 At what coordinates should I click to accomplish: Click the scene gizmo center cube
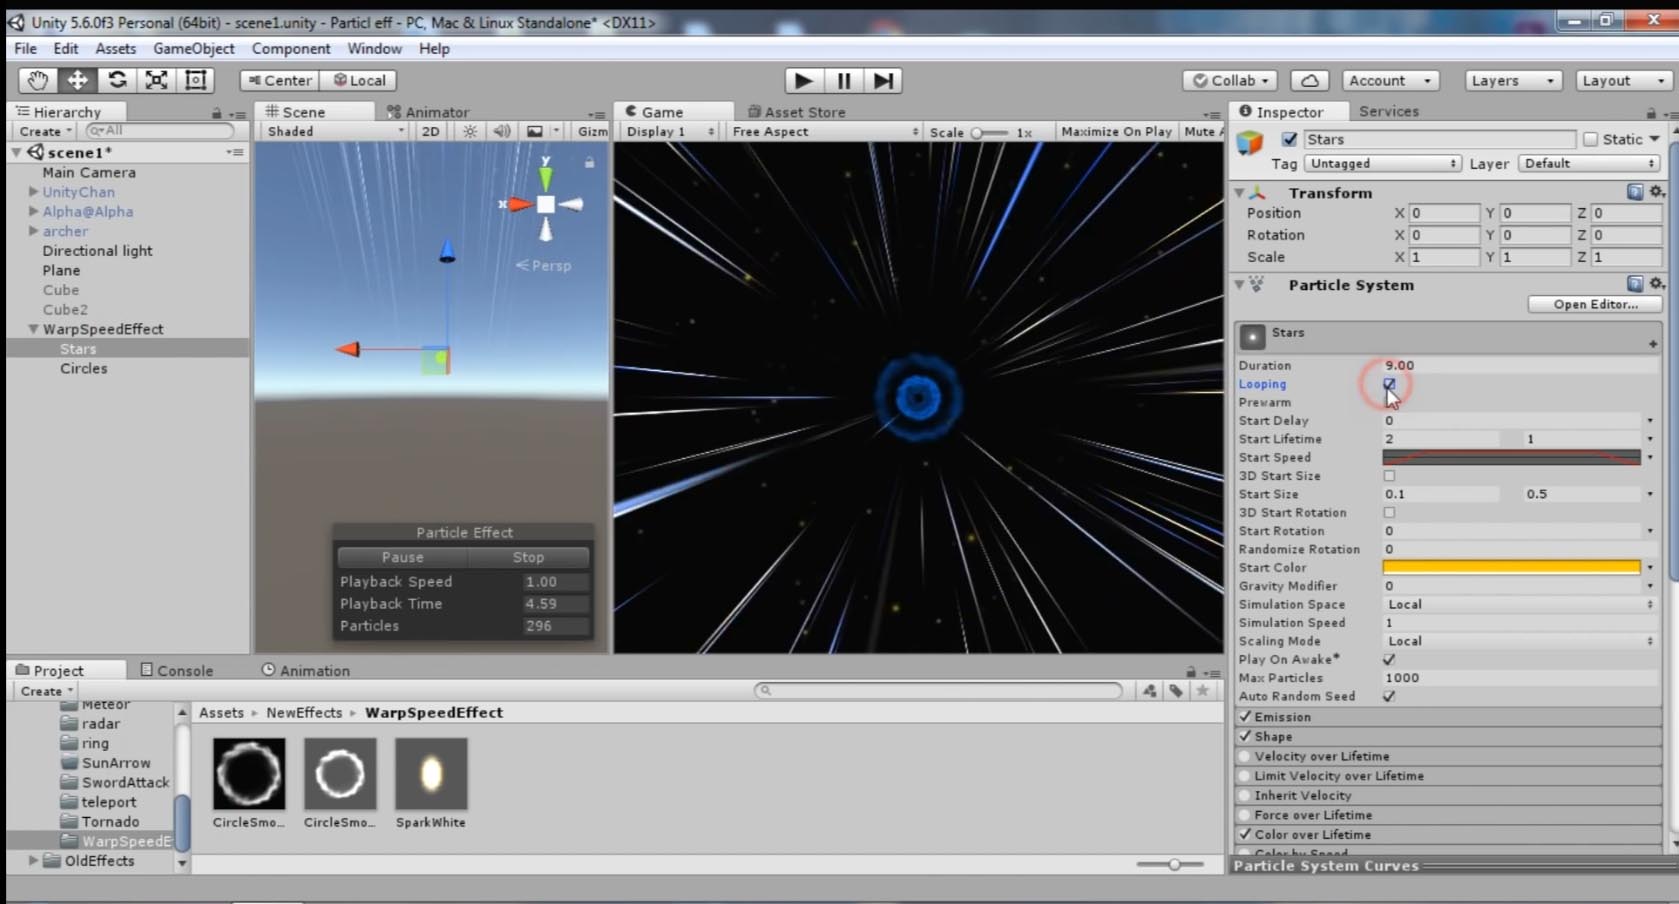coord(546,204)
